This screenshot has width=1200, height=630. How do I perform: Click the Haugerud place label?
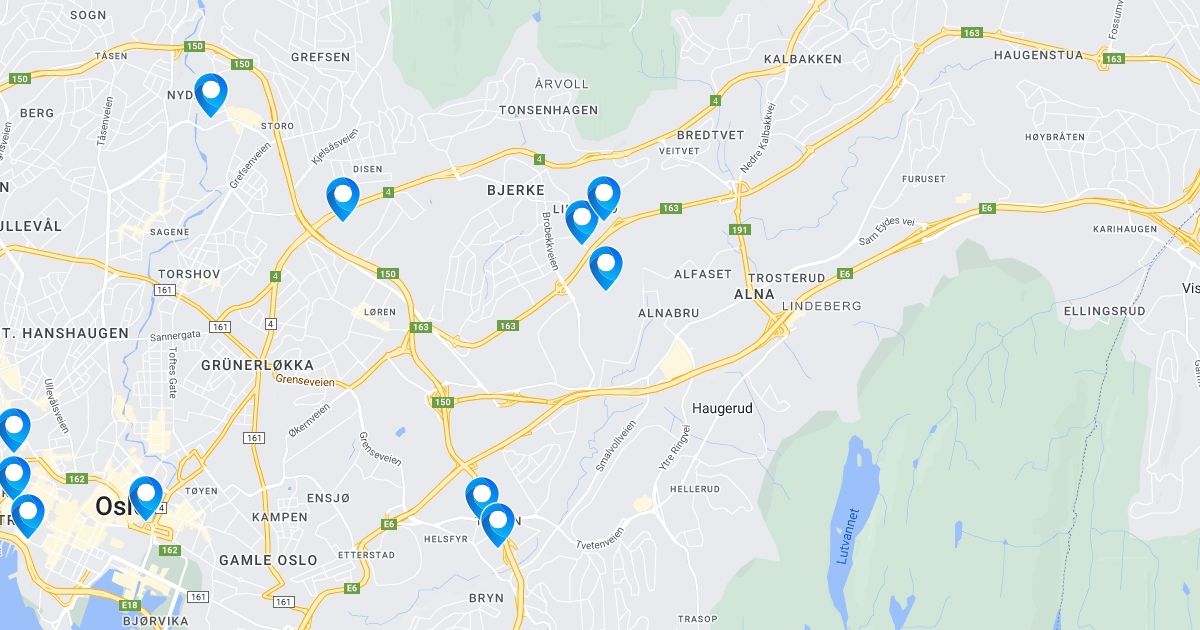(x=722, y=409)
